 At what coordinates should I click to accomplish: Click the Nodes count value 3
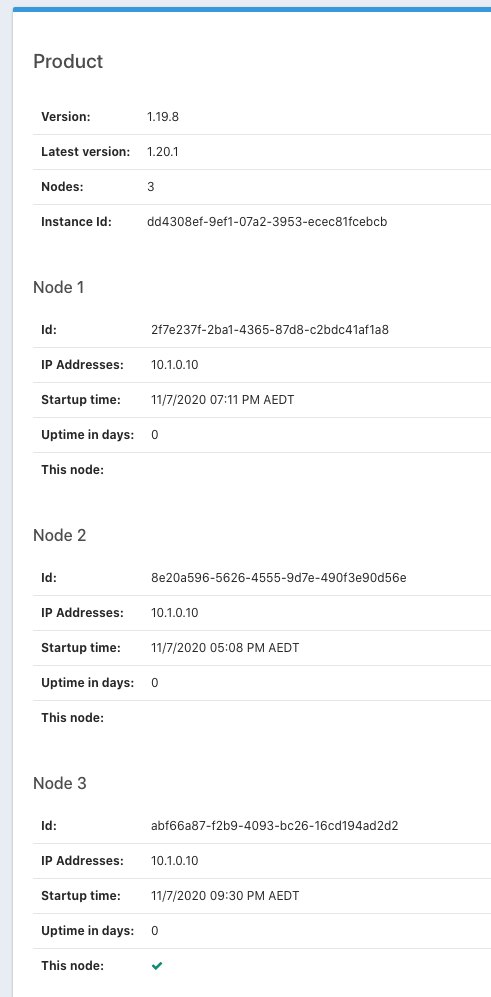(151, 187)
